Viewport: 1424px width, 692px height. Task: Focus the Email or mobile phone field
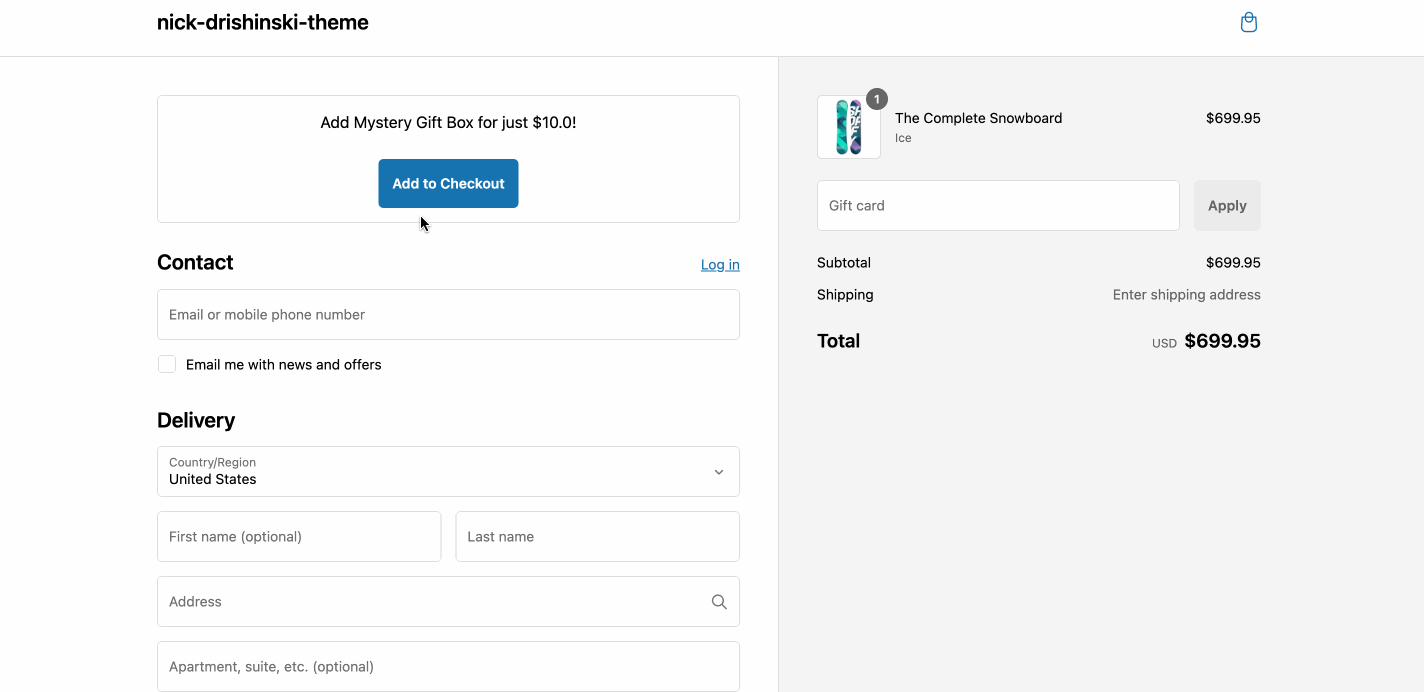pos(448,315)
